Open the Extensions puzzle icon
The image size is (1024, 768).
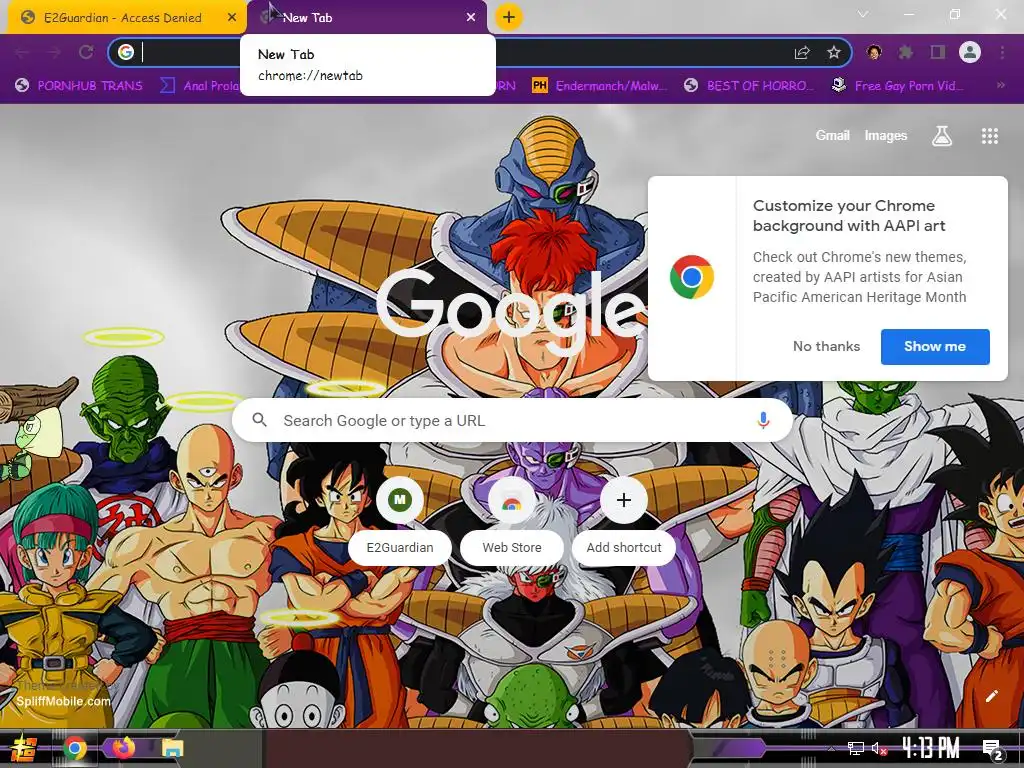tap(905, 52)
